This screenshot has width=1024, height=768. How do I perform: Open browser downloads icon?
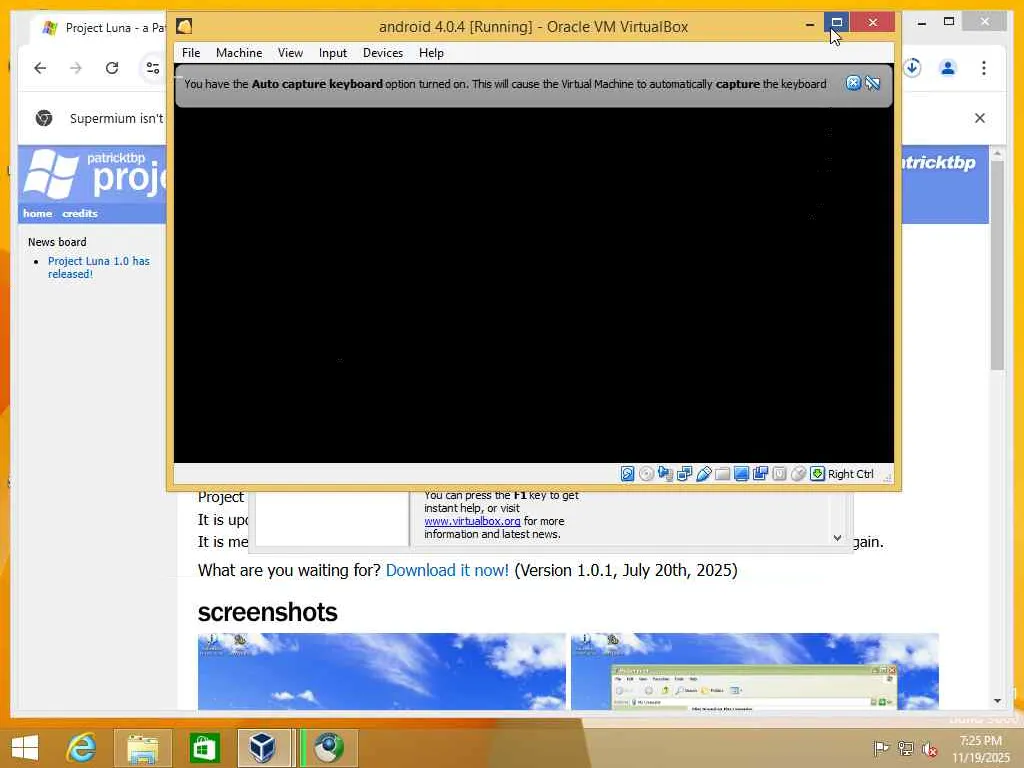912,68
